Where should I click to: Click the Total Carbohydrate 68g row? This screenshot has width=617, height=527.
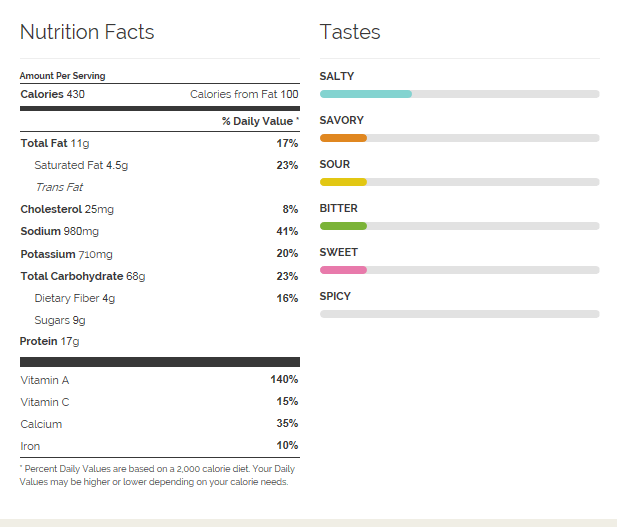click(81, 276)
